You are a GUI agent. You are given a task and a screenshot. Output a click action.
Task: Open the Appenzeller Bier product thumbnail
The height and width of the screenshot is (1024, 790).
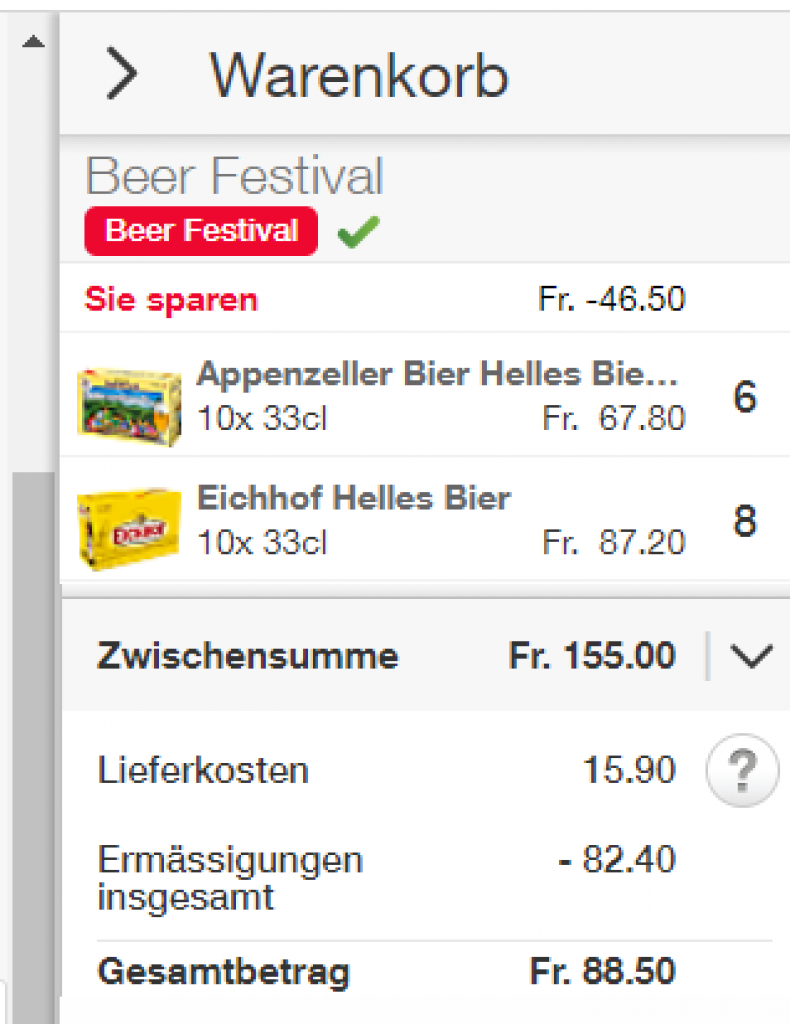pyautogui.click(x=129, y=402)
